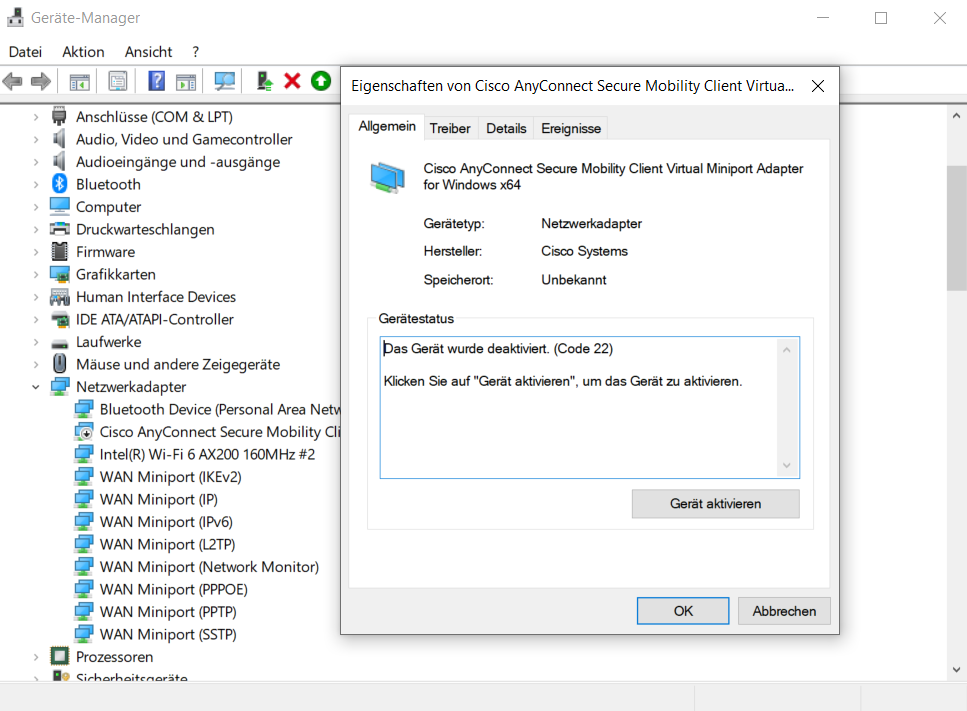The width and height of the screenshot is (967, 711).
Task: Confirm the dialog with OK
Action: (683, 611)
